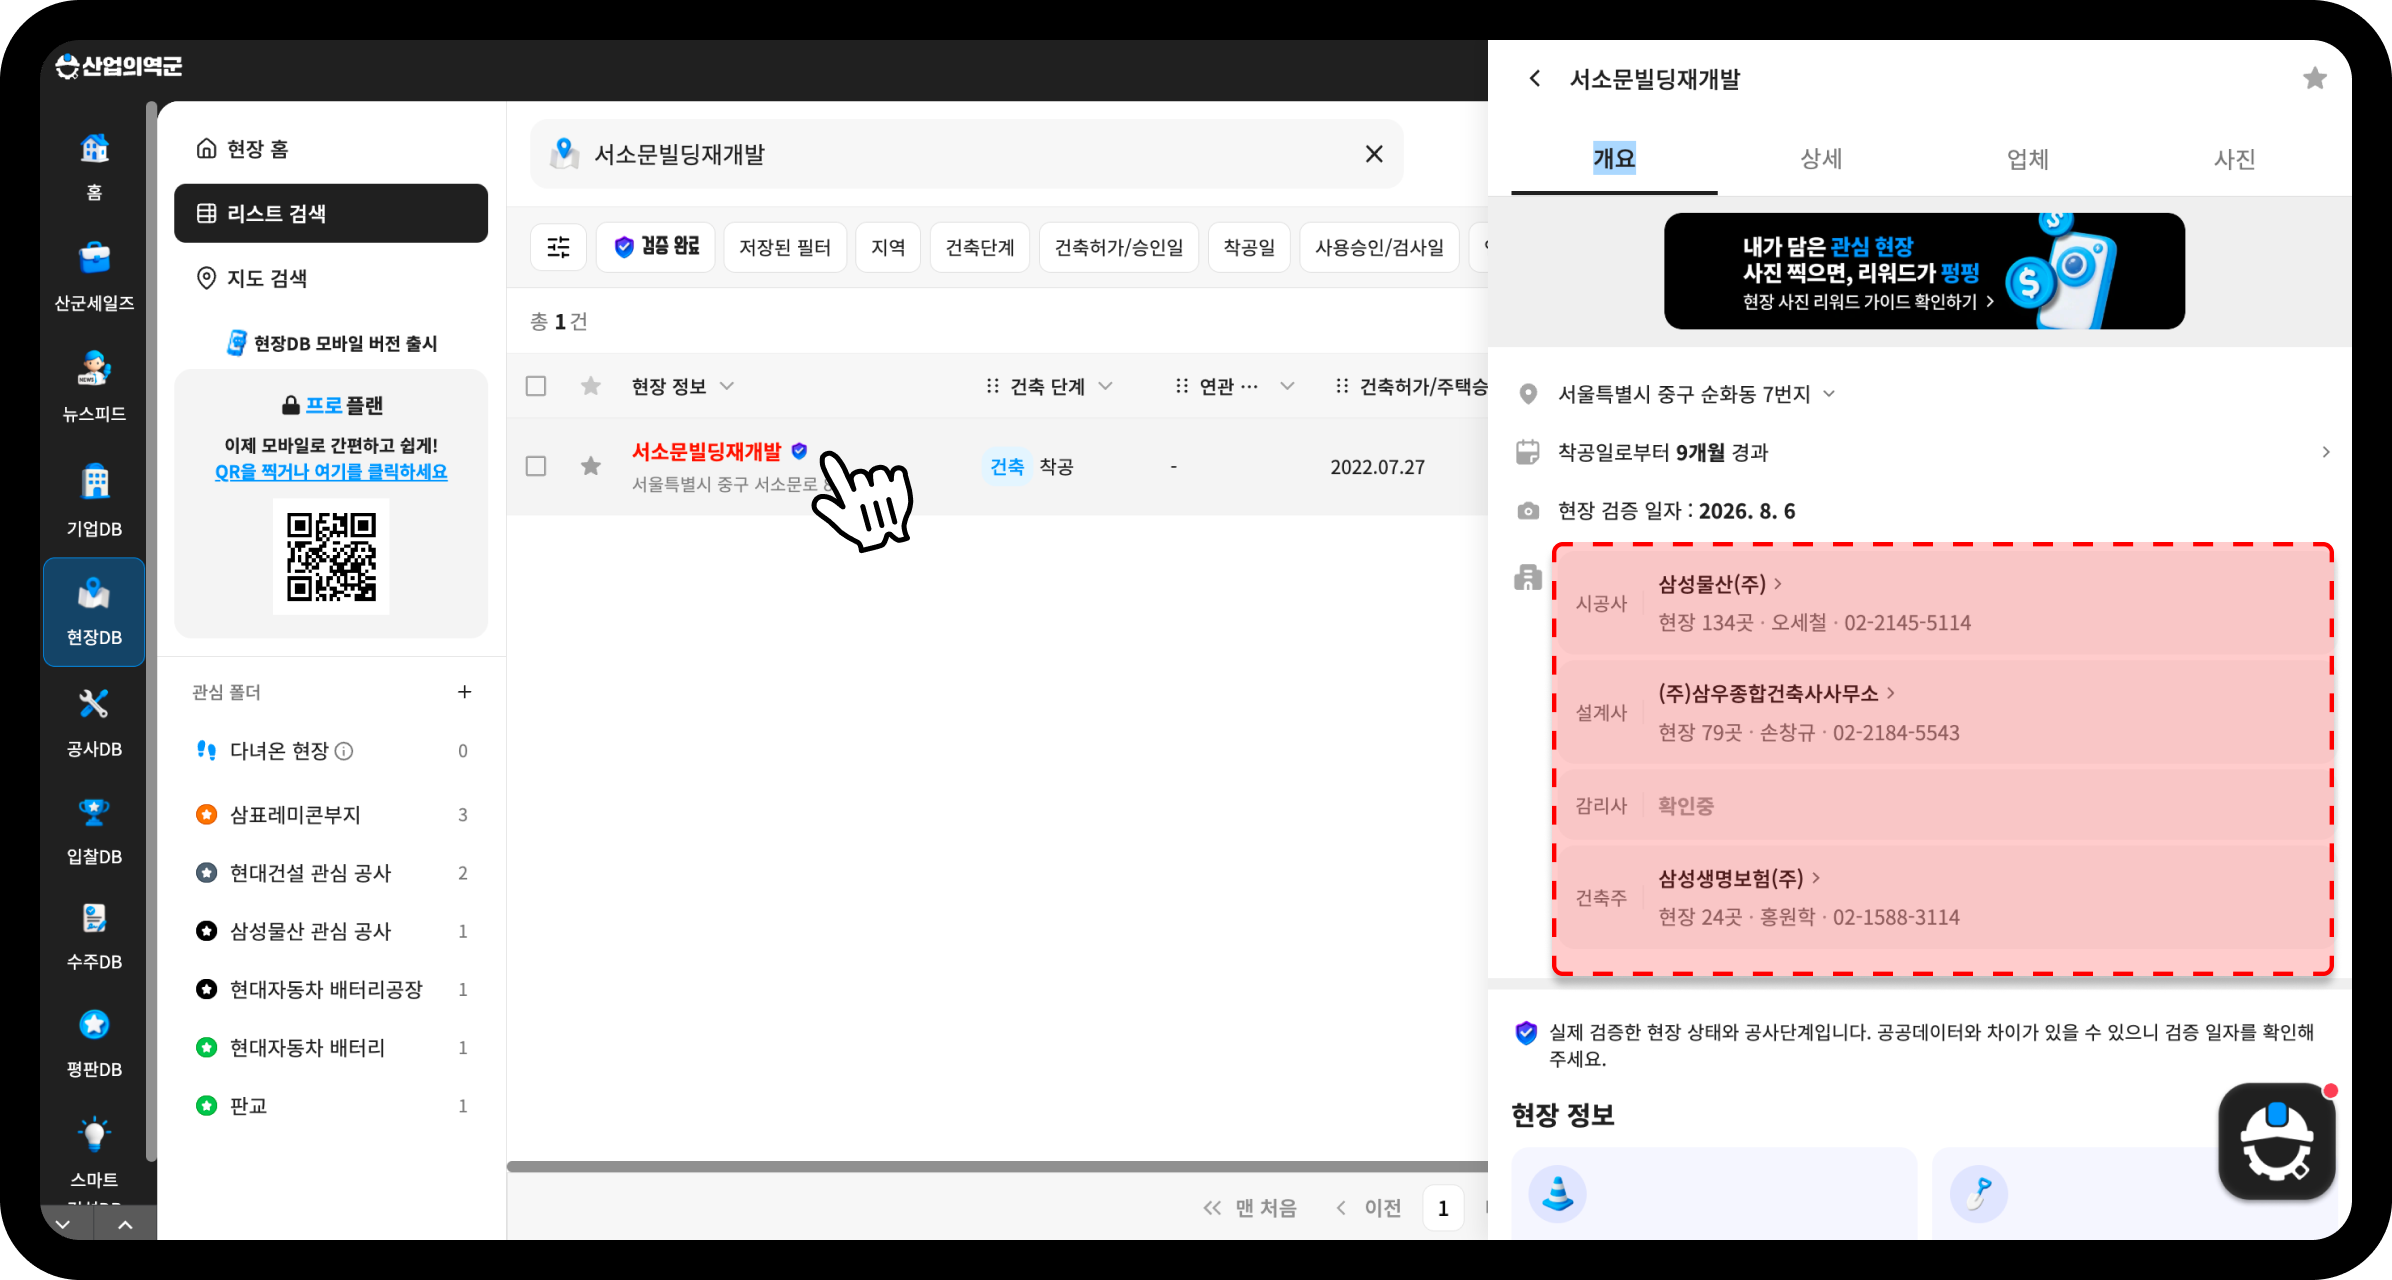This screenshot has width=2392, height=1280.
Task: Open 기업DB in the sidebar
Action: tap(94, 500)
